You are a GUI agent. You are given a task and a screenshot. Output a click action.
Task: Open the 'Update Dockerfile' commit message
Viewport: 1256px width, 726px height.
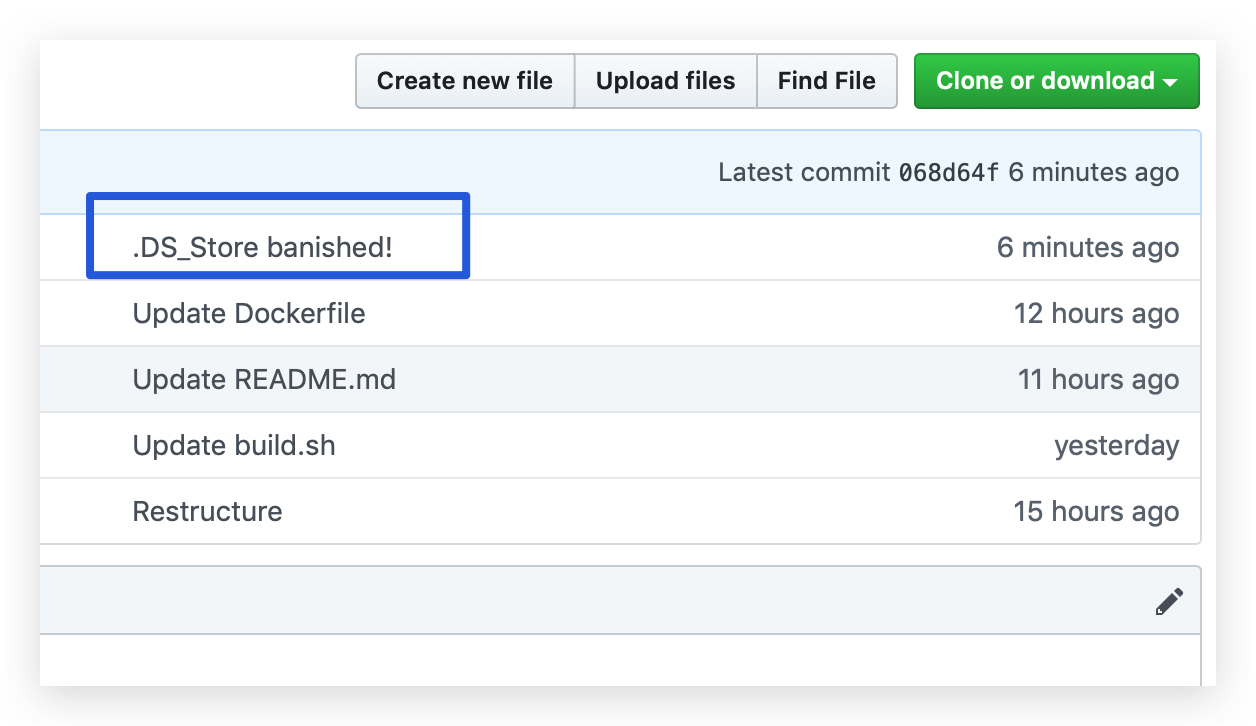coord(249,313)
